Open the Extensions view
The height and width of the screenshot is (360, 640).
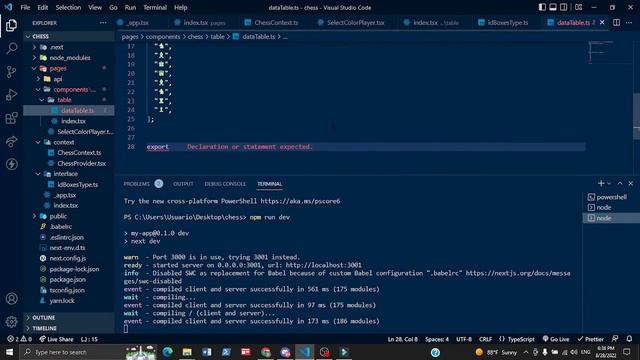pyautogui.click(x=11, y=118)
